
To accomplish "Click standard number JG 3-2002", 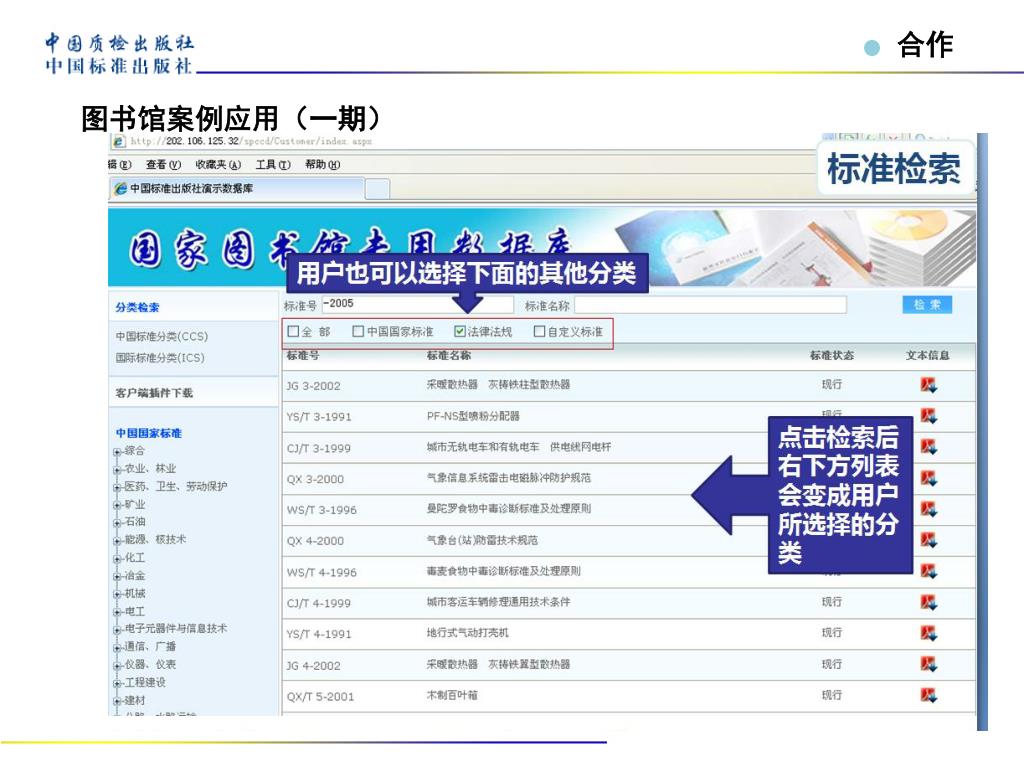I will 313,387.
